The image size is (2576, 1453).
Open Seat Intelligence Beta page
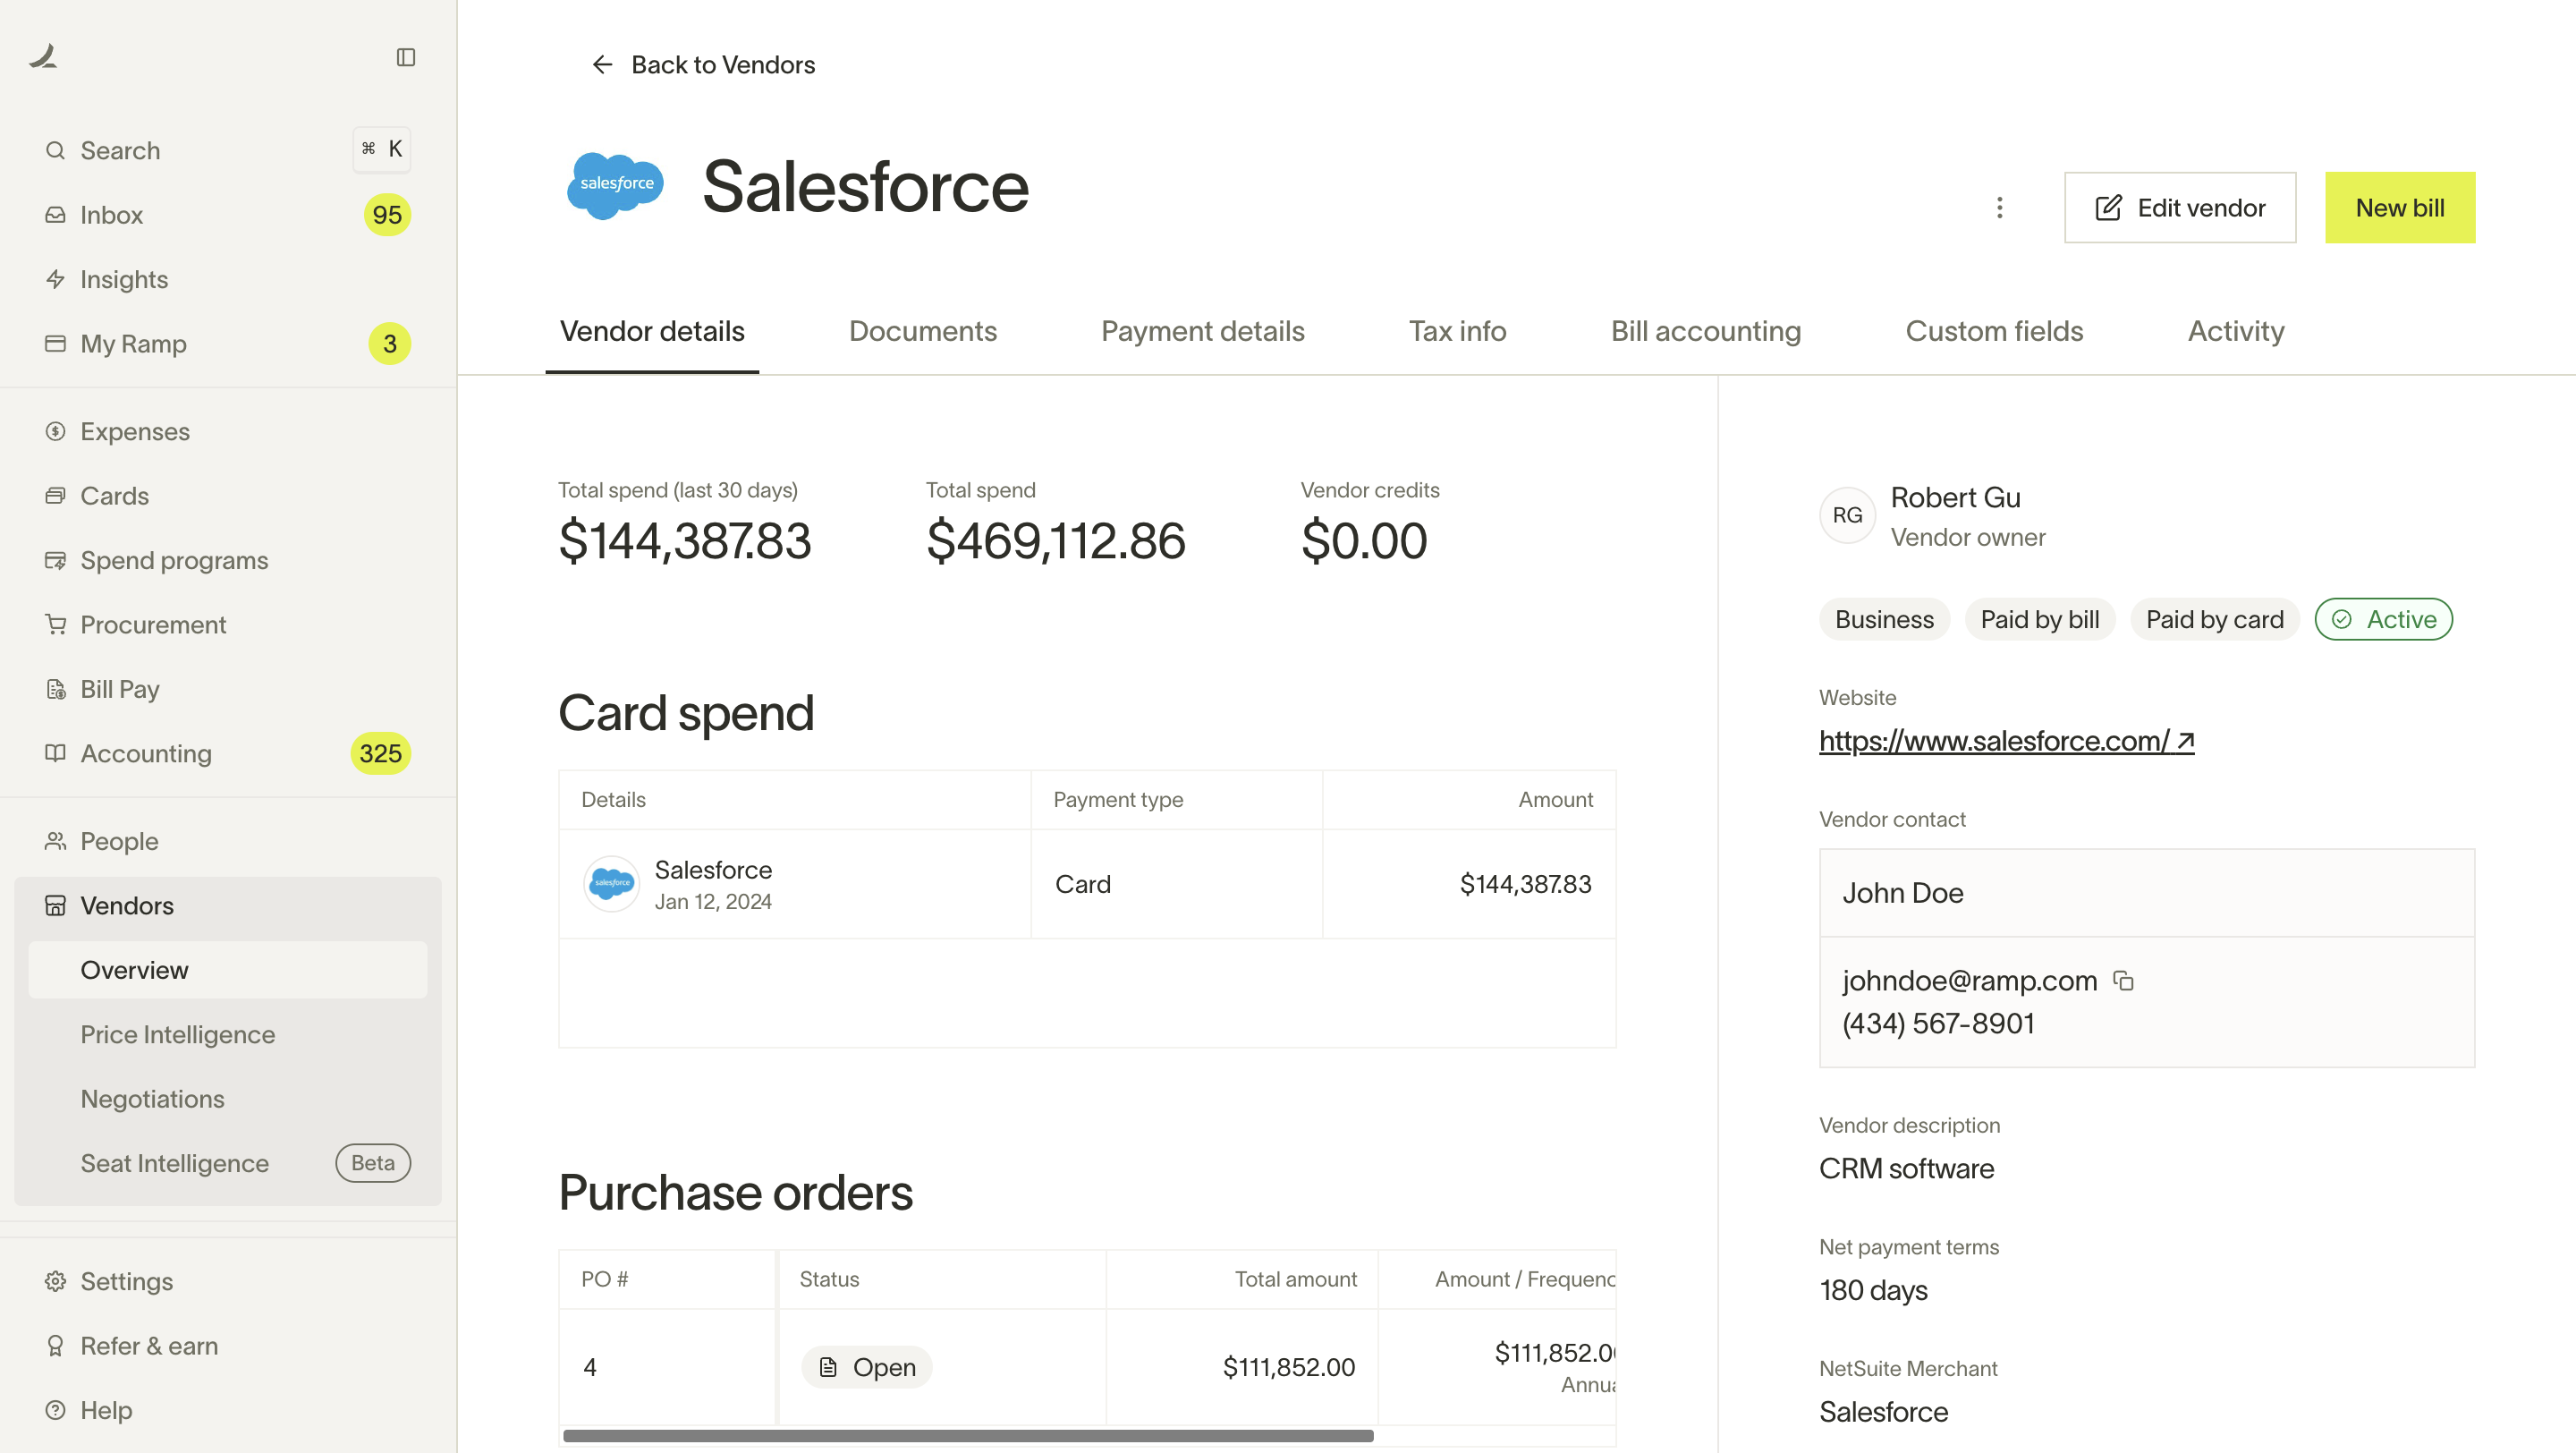click(175, 1163)
